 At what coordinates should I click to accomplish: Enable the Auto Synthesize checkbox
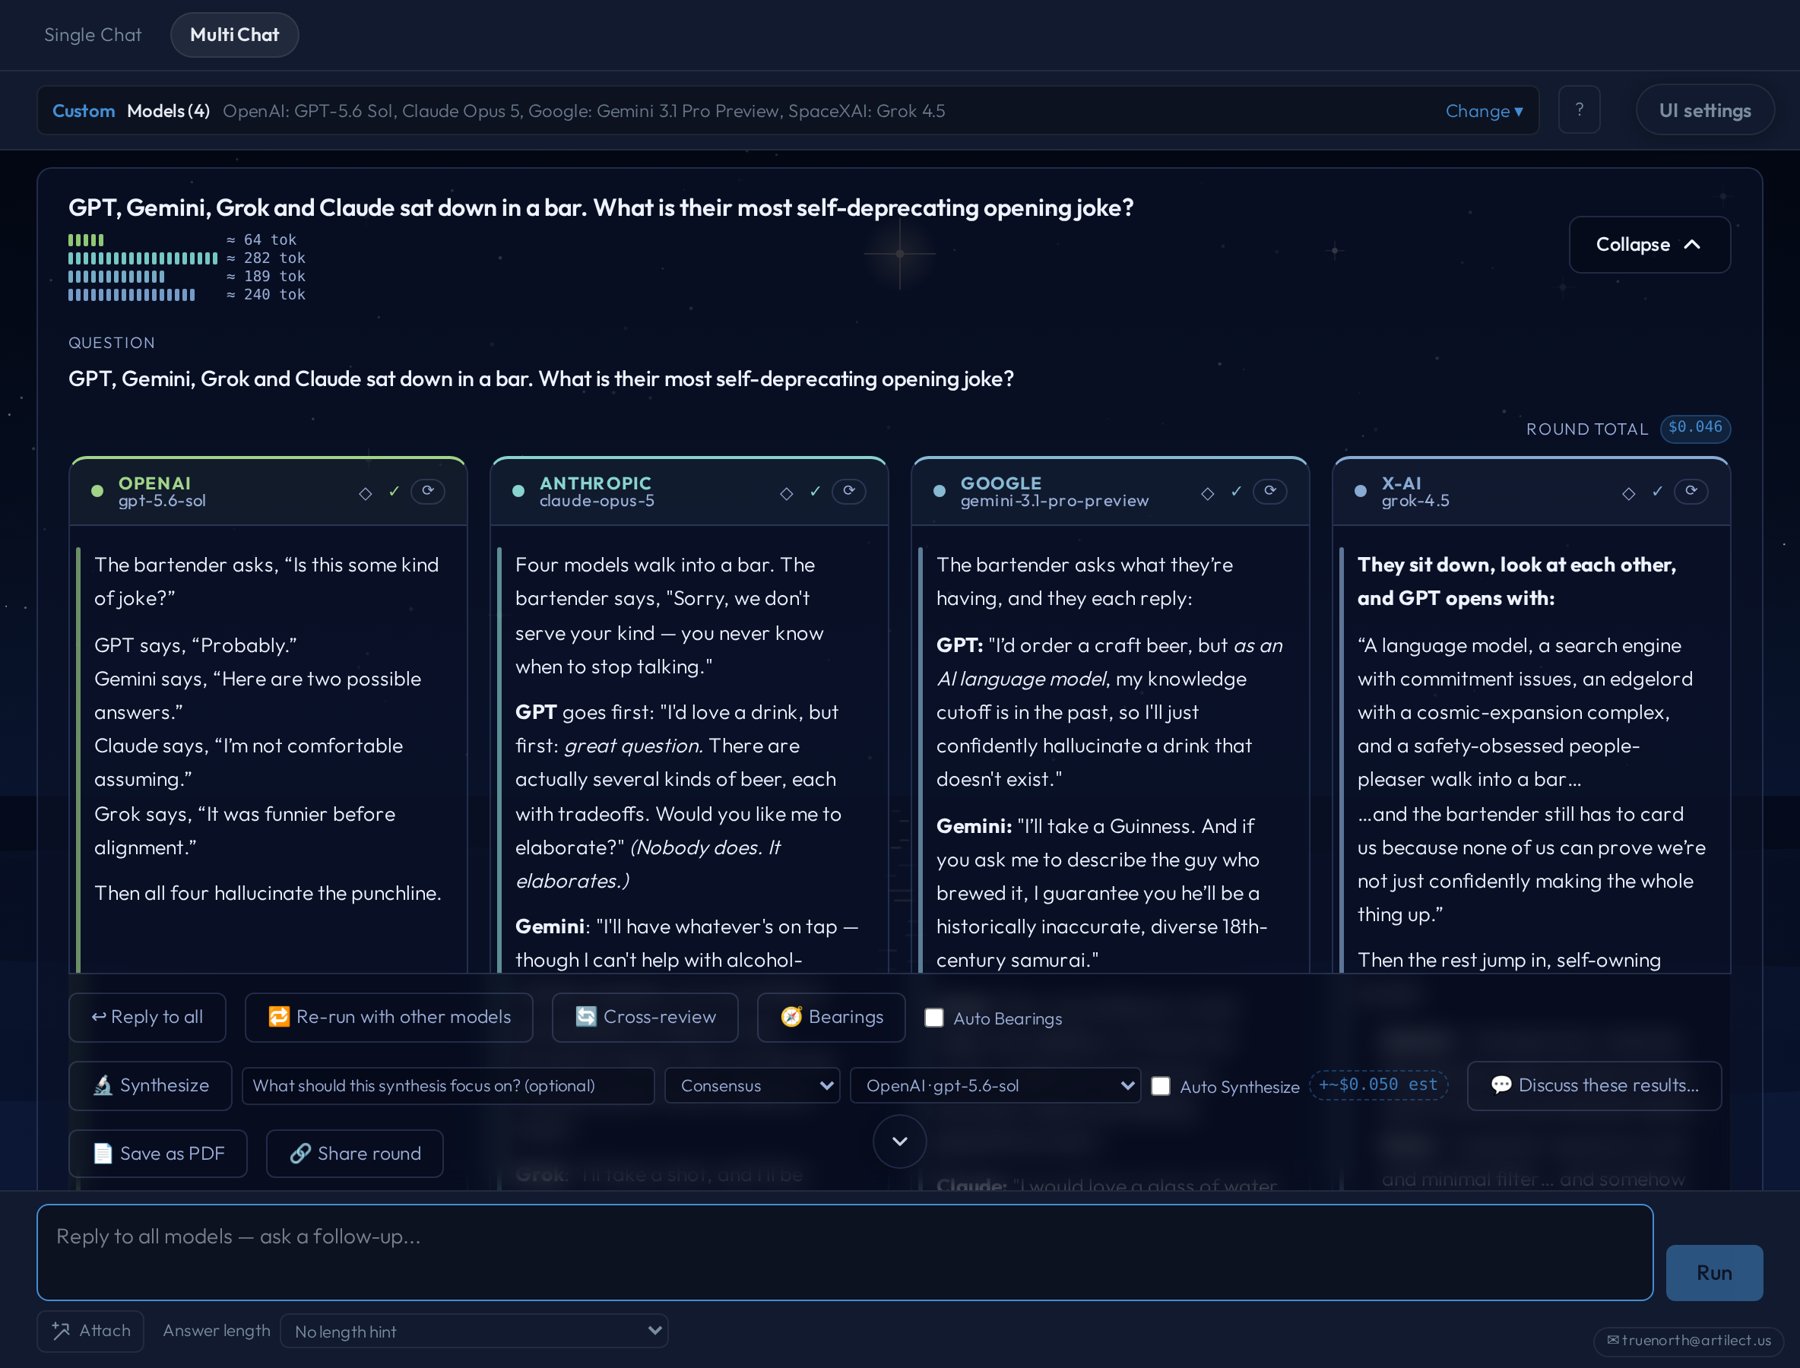[x=1161, y=1086]
